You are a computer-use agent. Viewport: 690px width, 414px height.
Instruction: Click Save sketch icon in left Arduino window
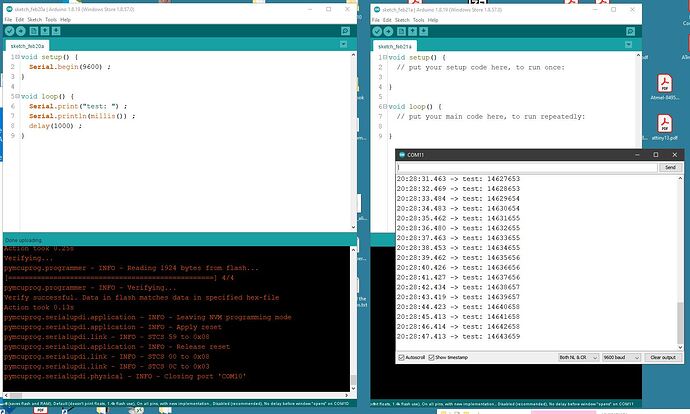tap(56, 31)
